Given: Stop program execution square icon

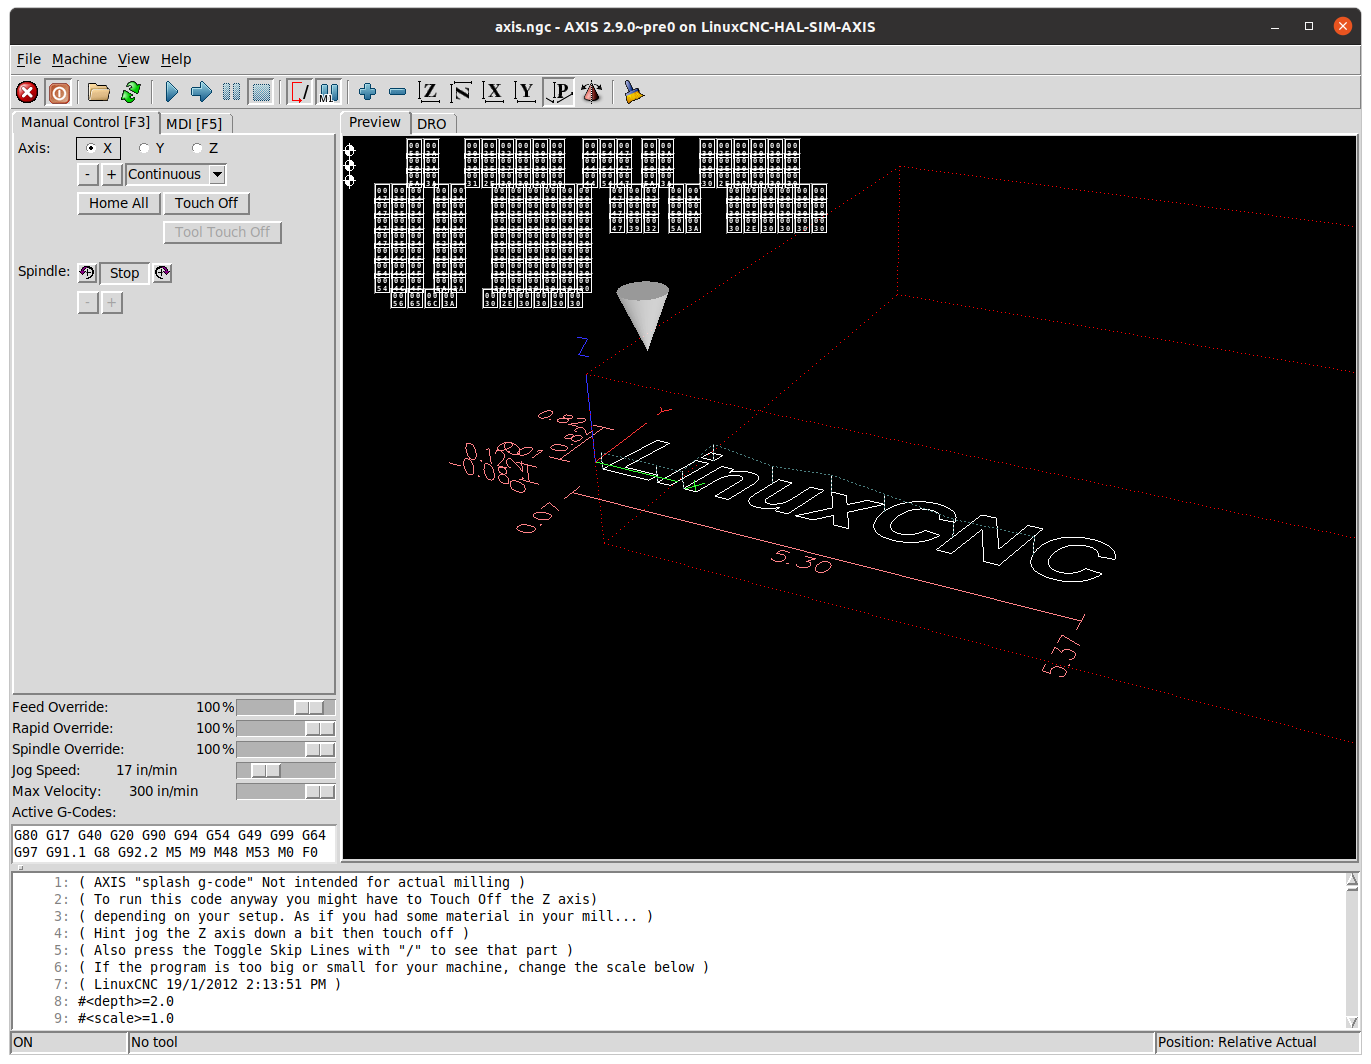Looking at the screenshot, I should coord(261,92).
